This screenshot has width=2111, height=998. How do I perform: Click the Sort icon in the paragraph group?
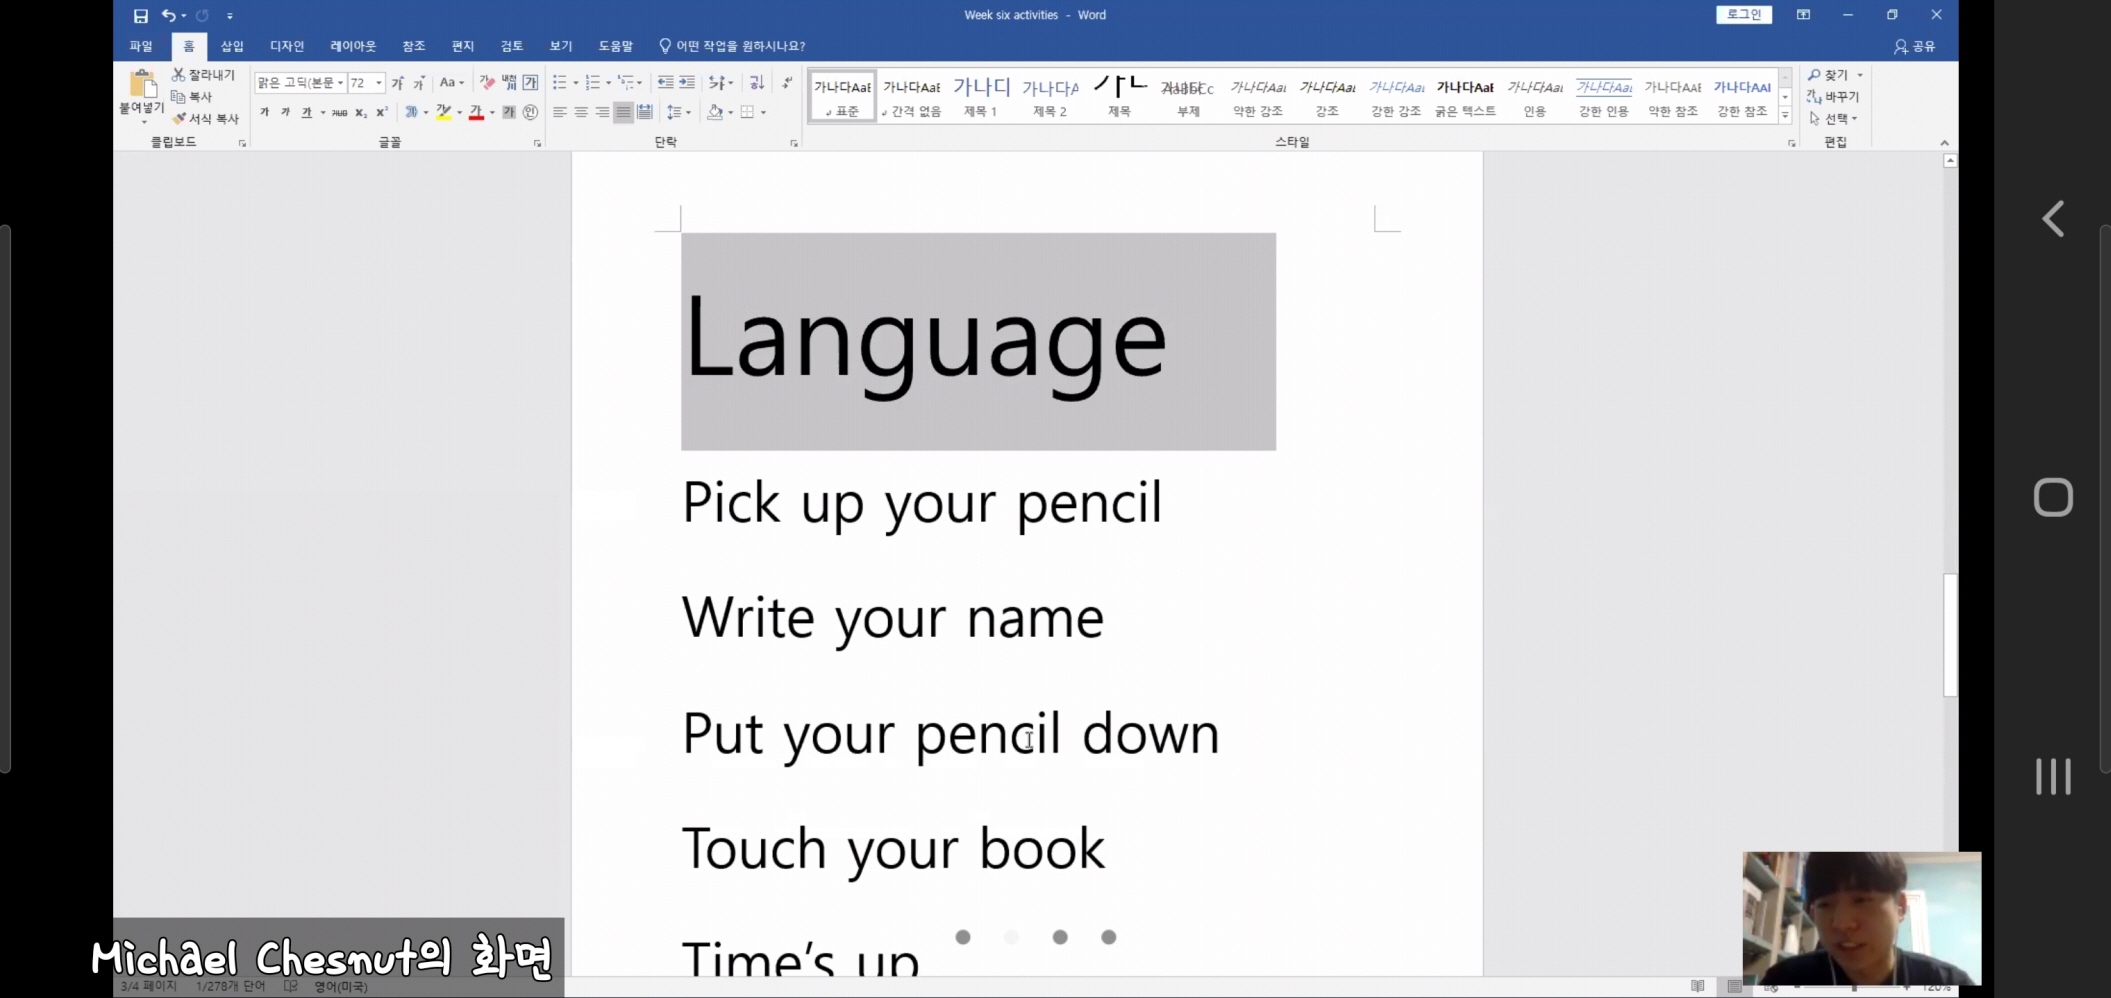757,83
